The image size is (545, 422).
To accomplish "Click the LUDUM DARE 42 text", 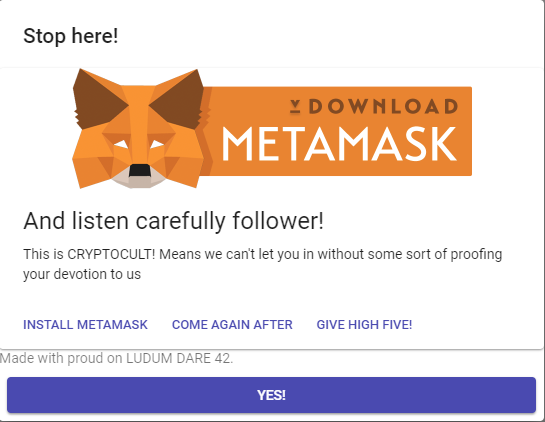I will click(179, 358).
